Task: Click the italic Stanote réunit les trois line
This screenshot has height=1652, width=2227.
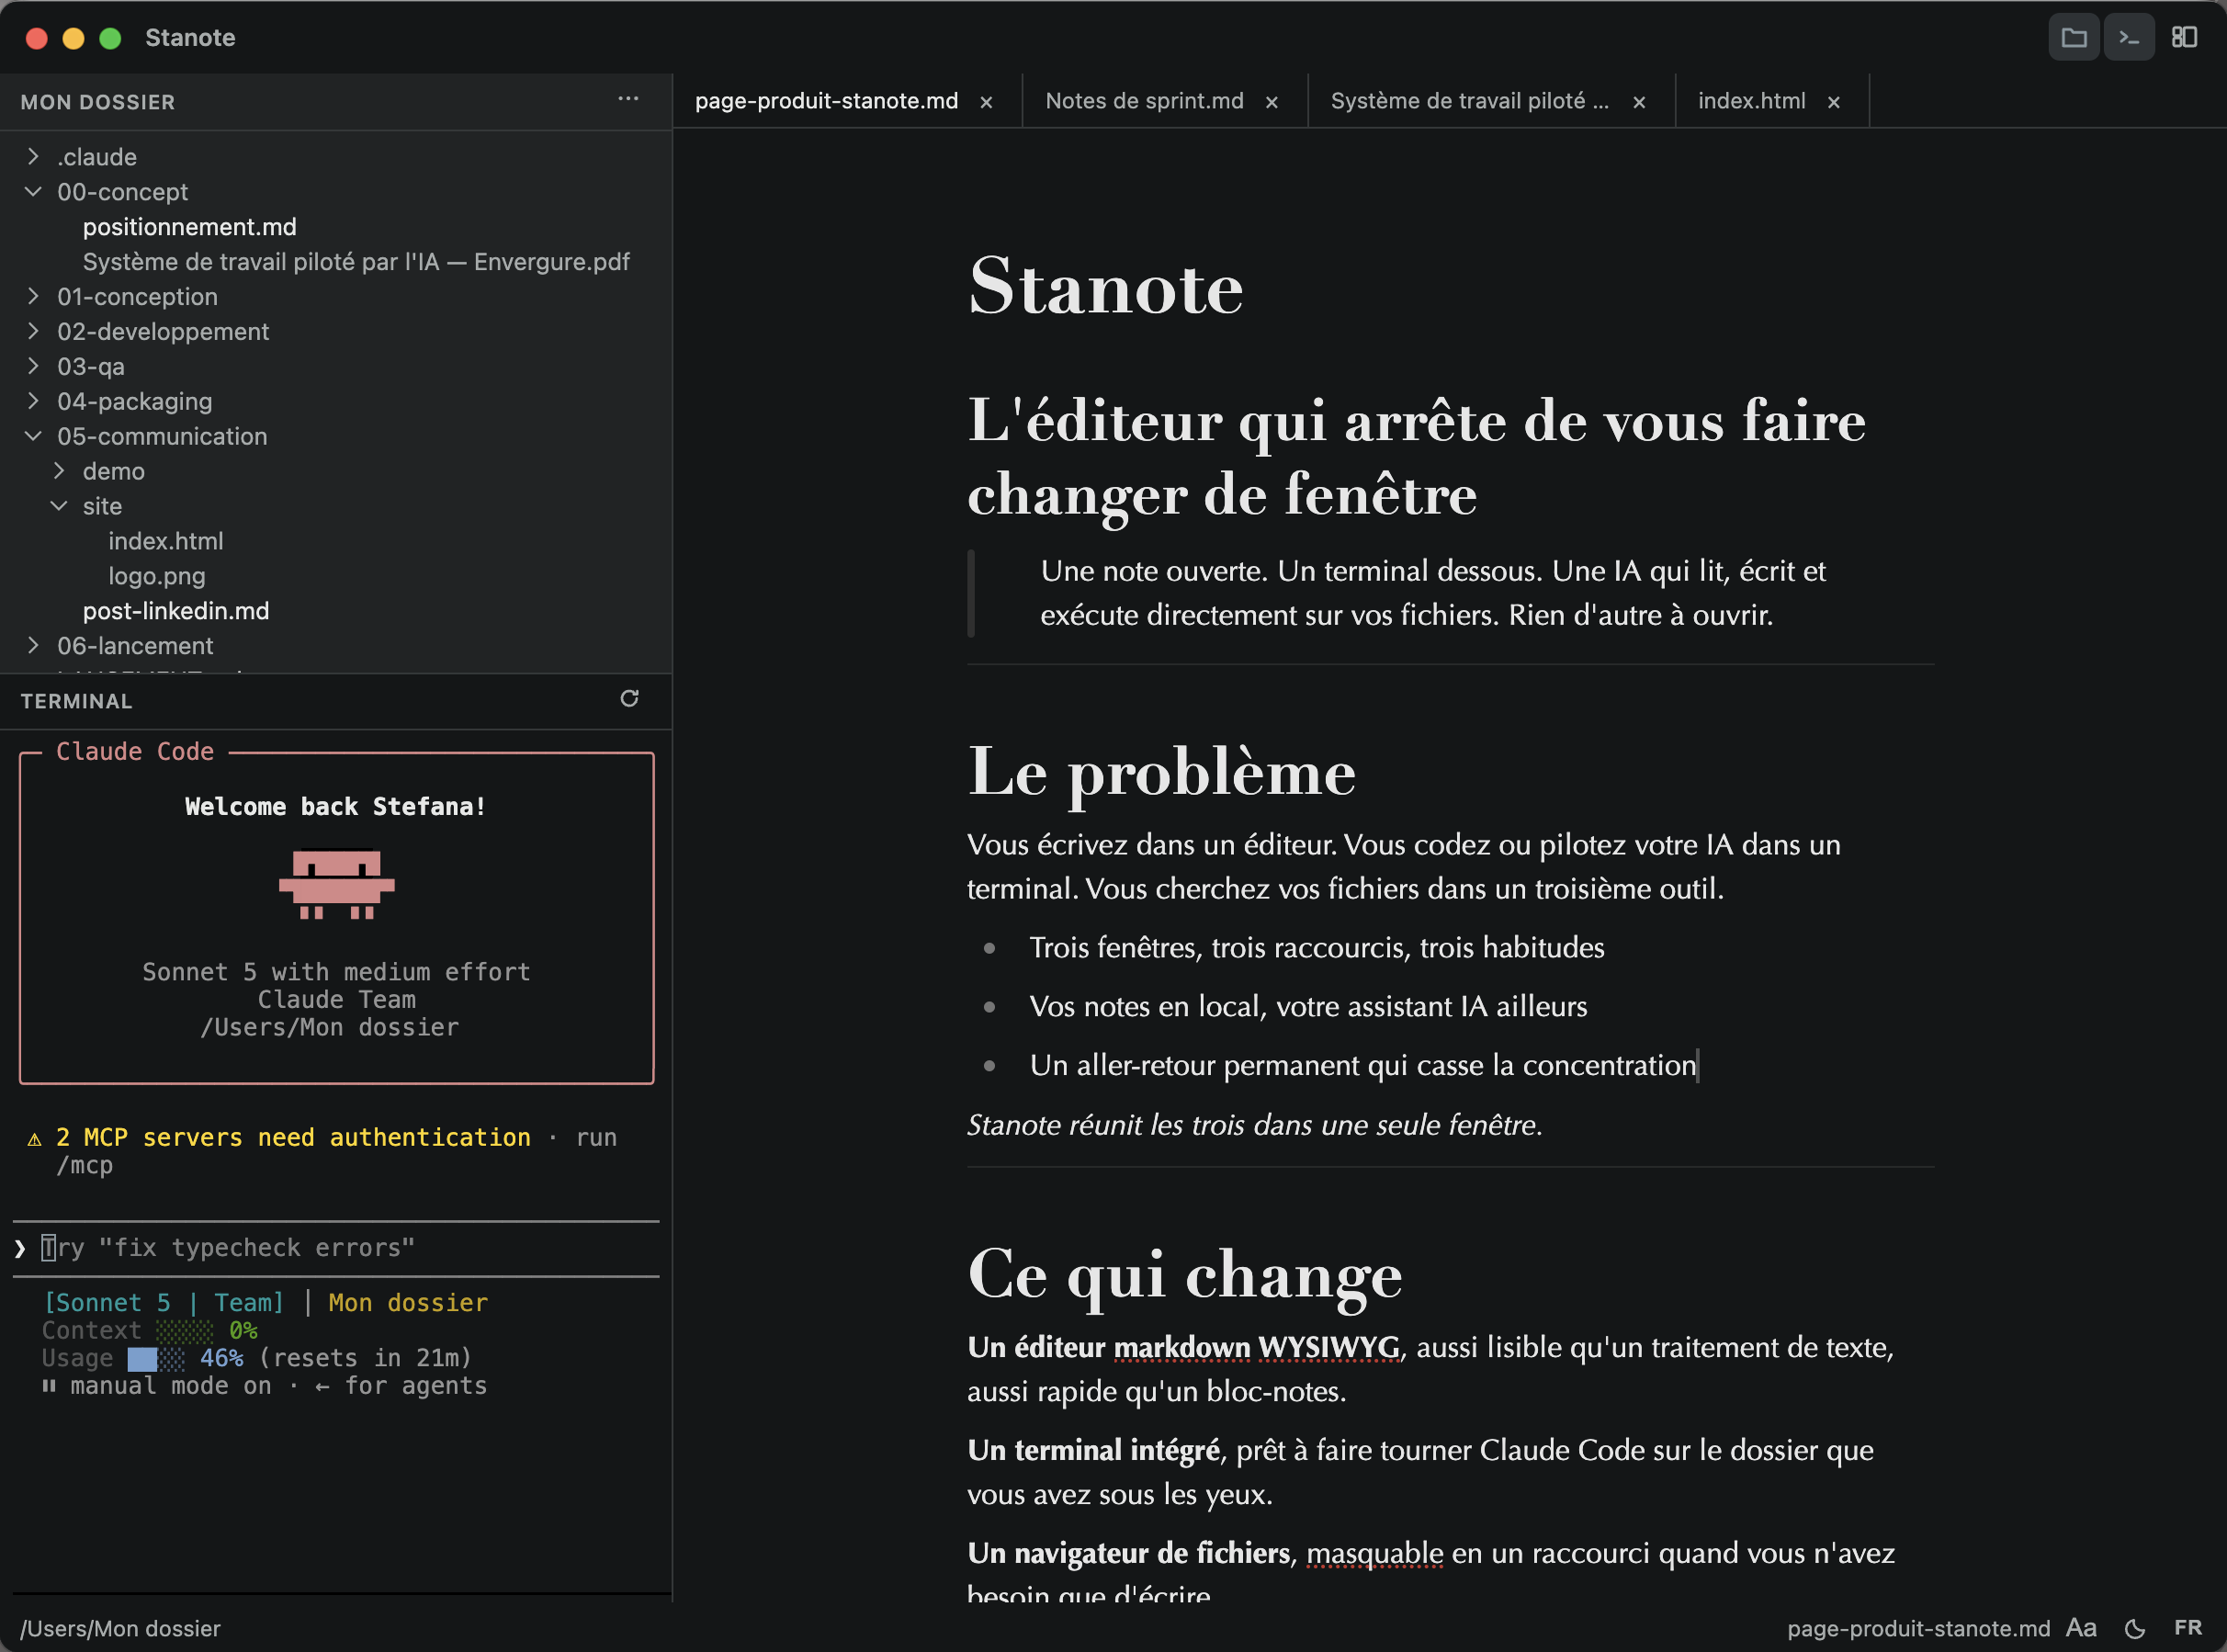Action: (x=1254, y=1125)
